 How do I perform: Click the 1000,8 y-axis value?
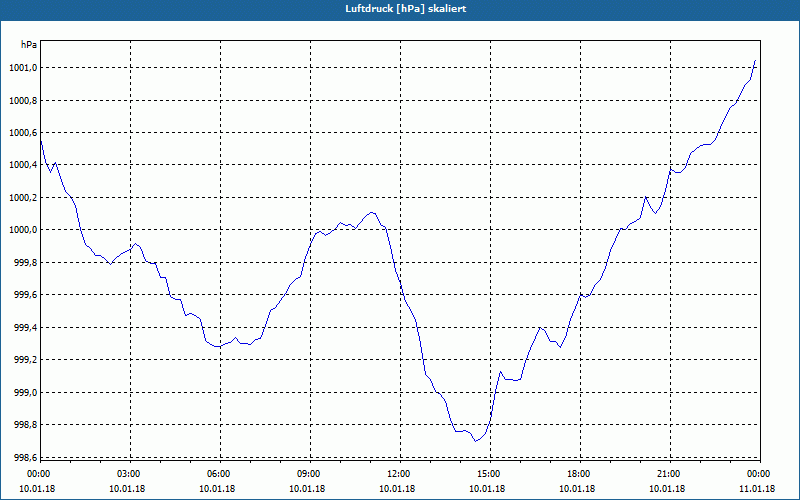click(23, 101)
